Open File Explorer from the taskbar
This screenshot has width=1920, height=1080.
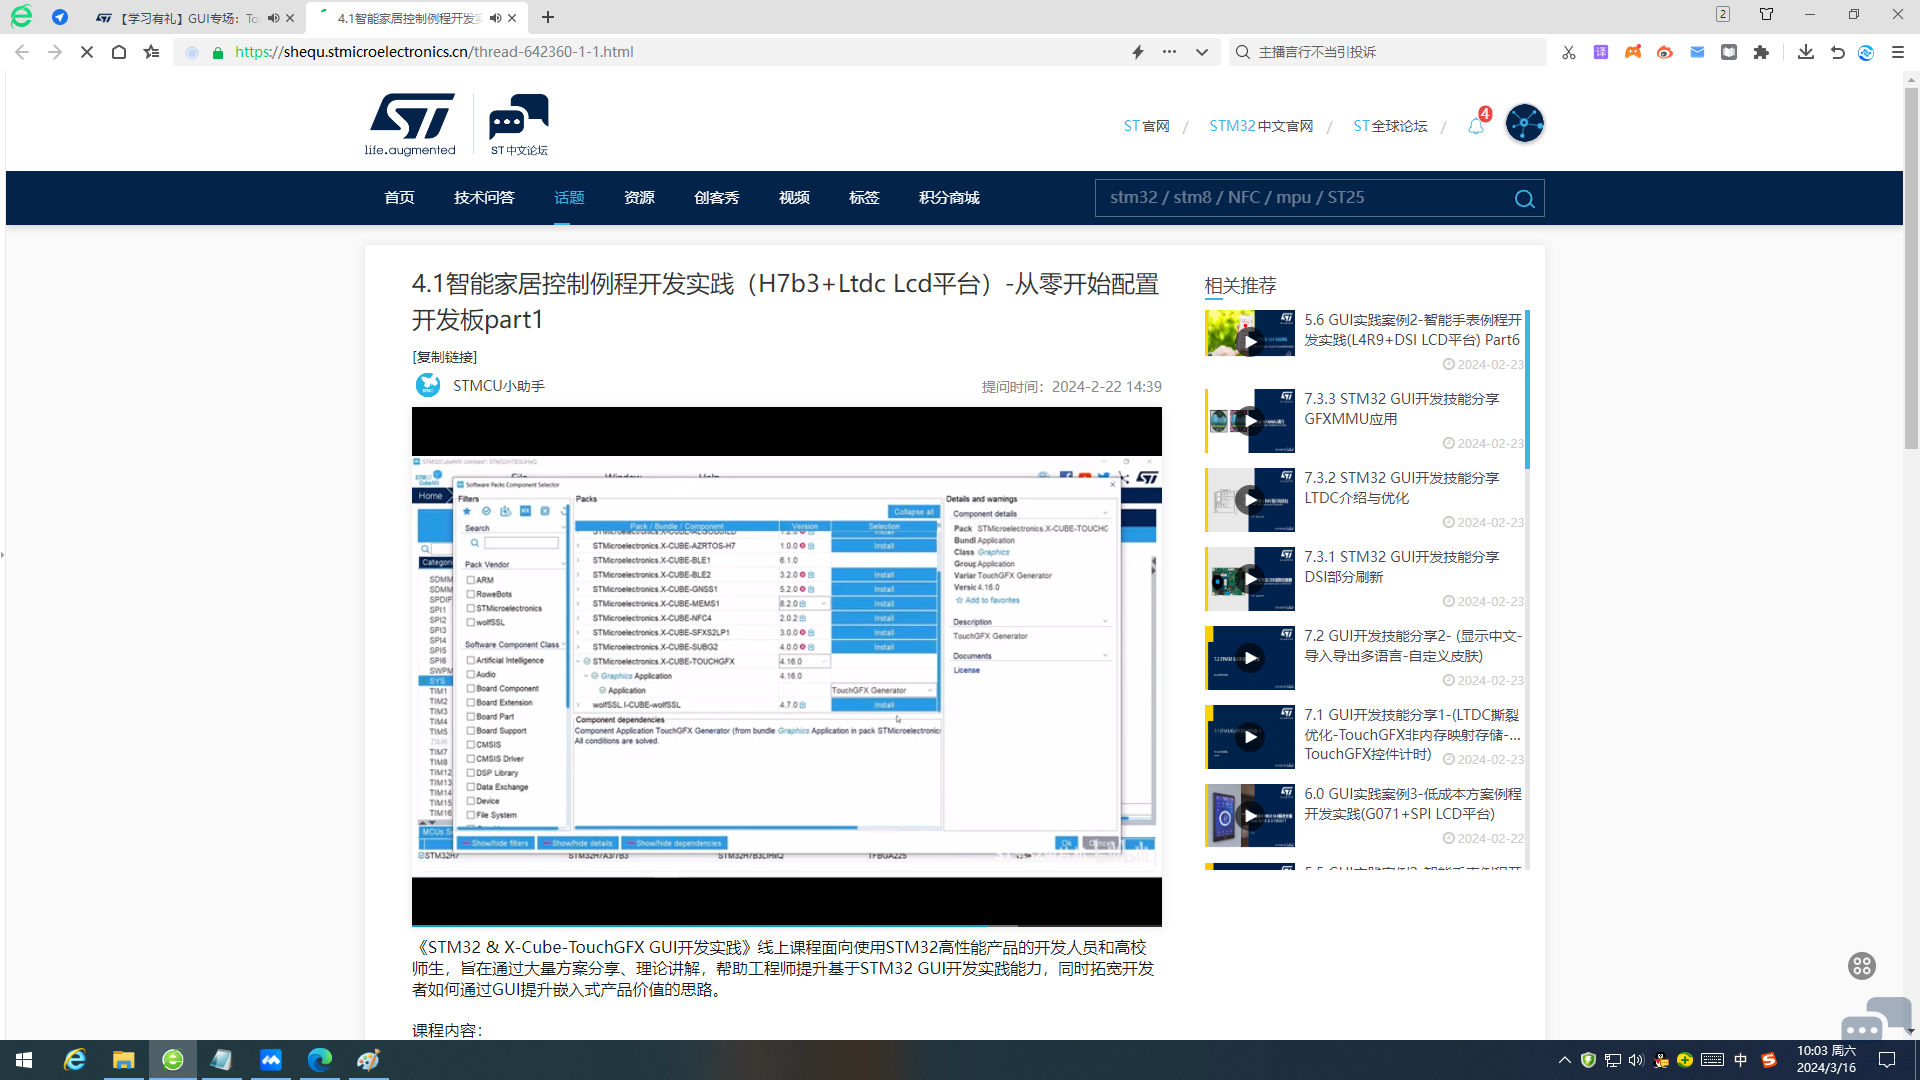(123, 1060)
